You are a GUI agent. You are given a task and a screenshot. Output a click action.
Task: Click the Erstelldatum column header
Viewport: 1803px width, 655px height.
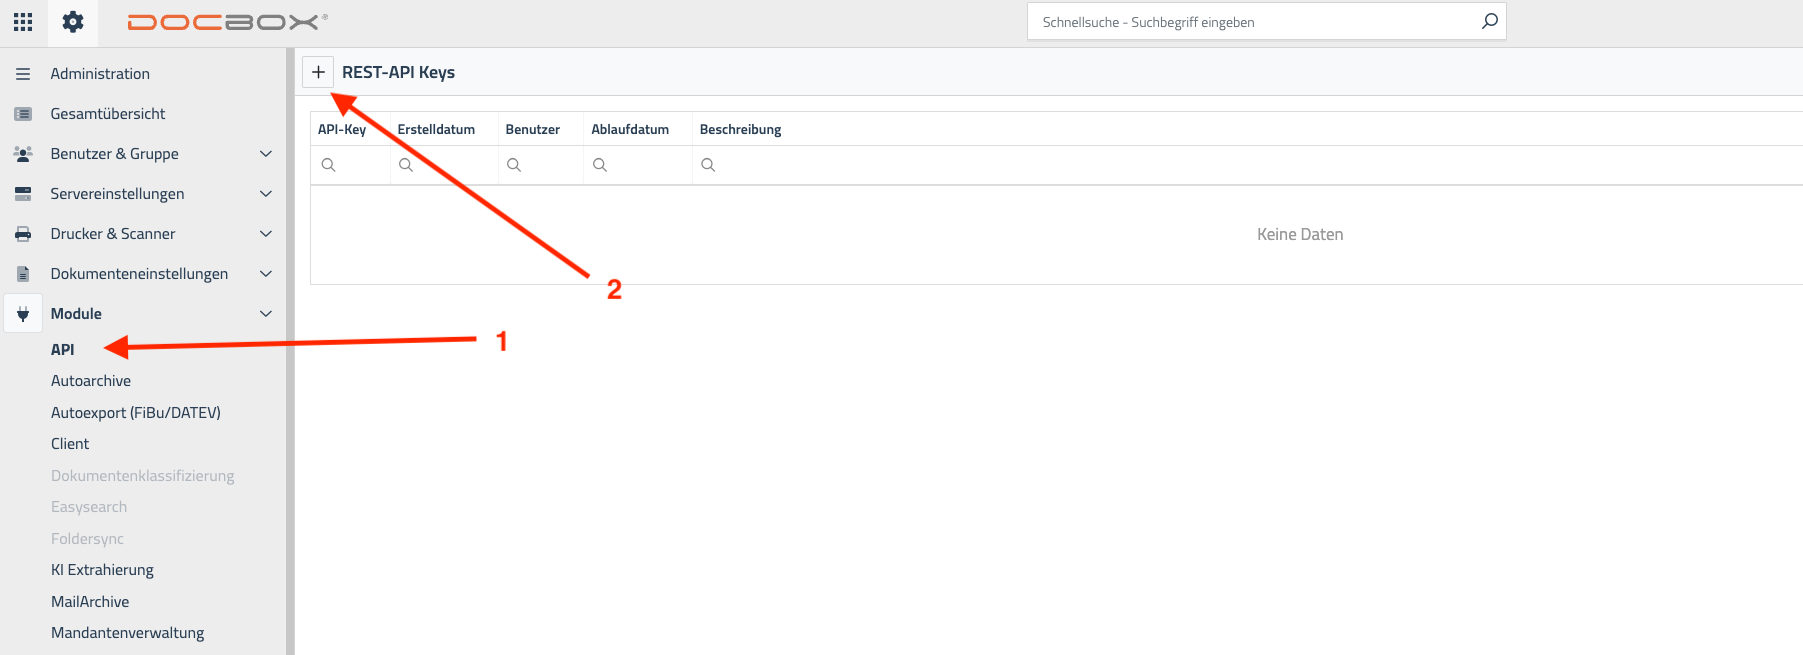(x=436, y=129)
